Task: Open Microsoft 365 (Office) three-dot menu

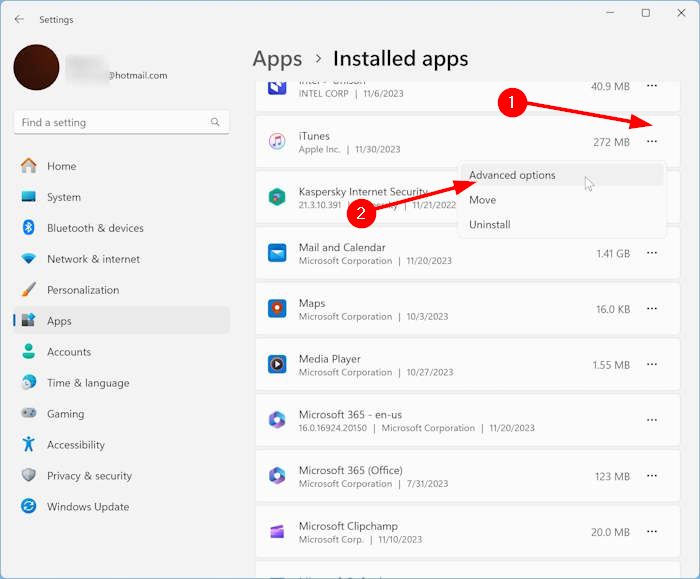Action: coord(652,476)
